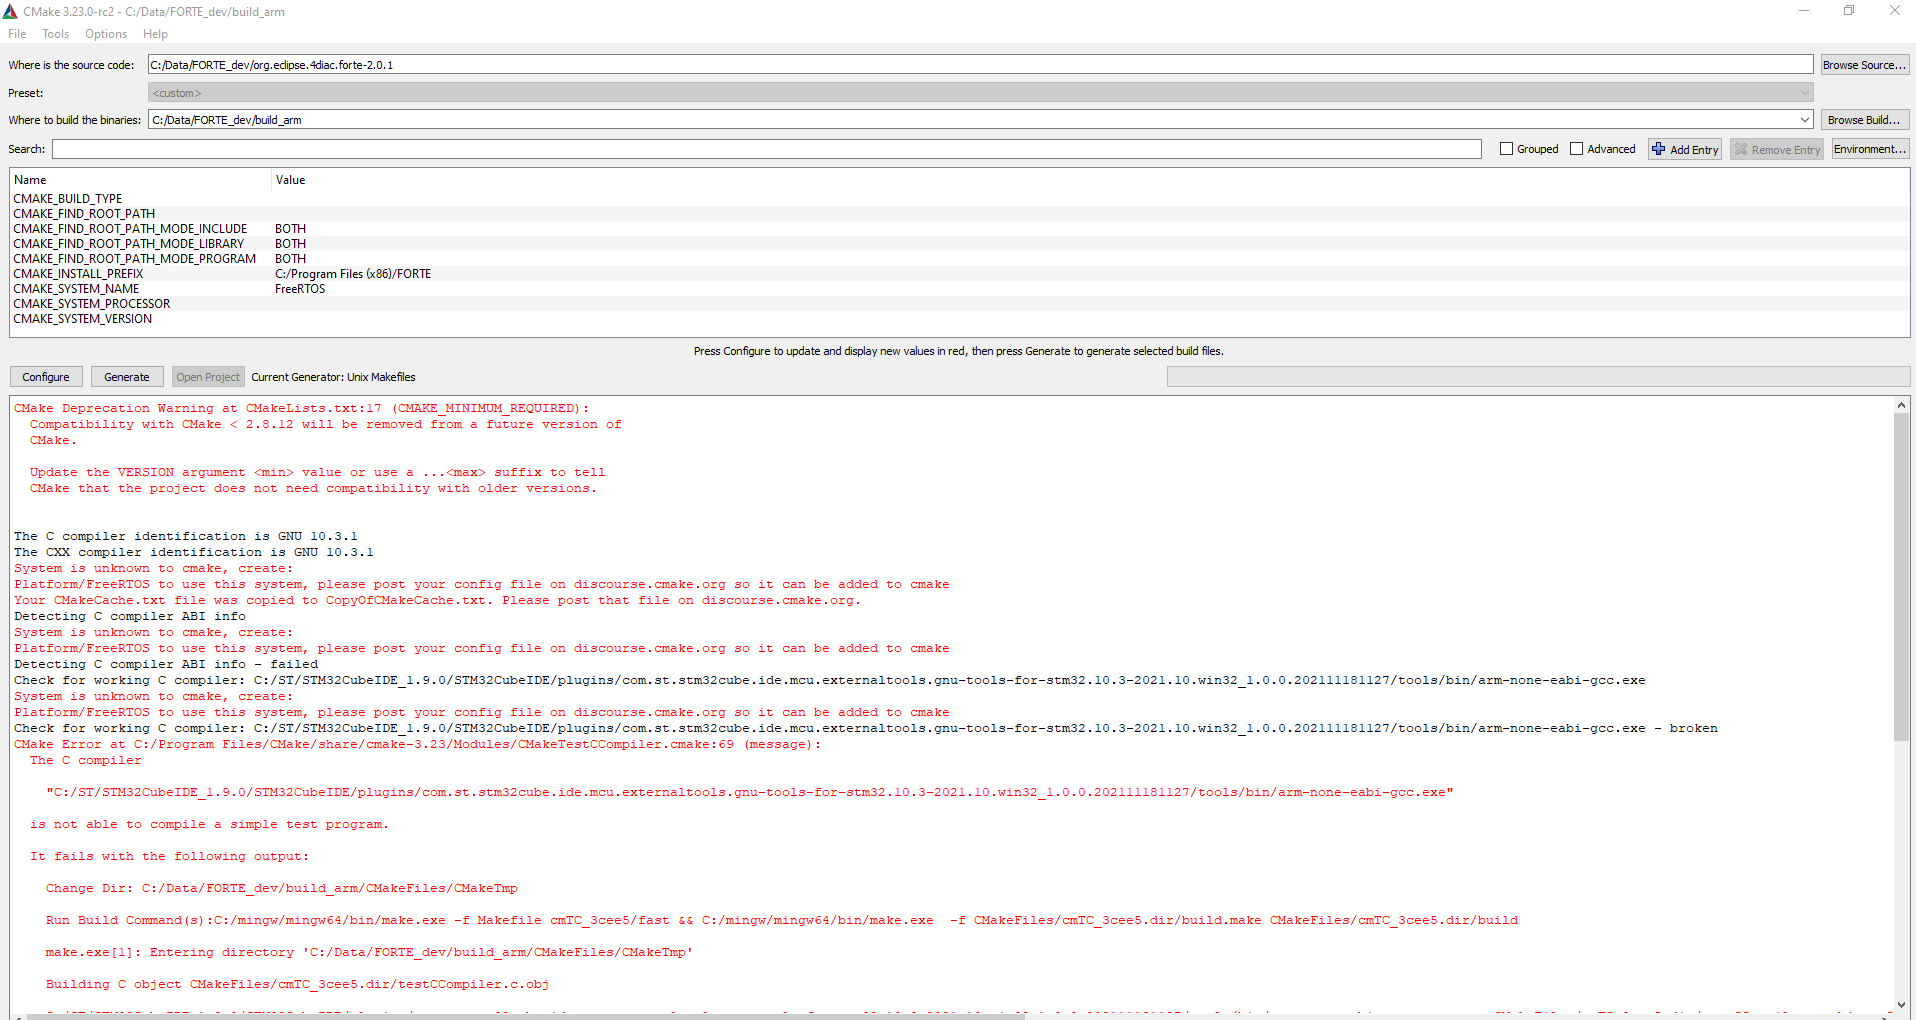Image resolution: width=1916 pixels, height=1020 pixels.
Task: Click the Browse Build button
Action: (1865, 120)
